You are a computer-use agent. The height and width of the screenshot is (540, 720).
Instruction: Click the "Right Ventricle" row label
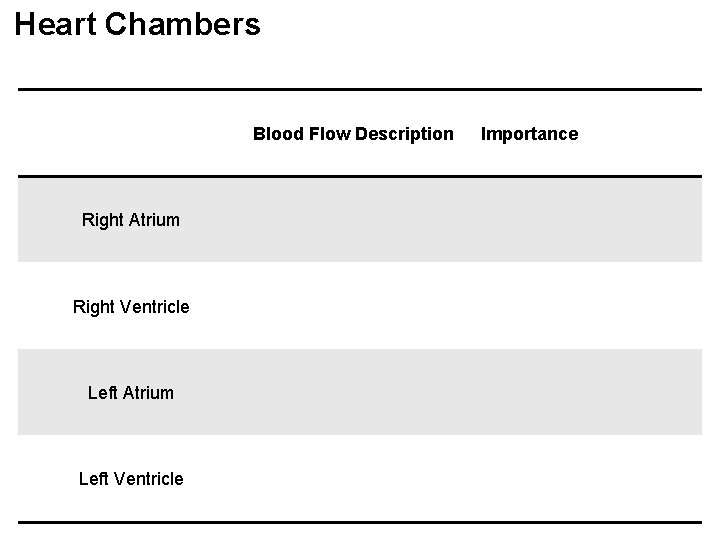[x=131, y=307]
